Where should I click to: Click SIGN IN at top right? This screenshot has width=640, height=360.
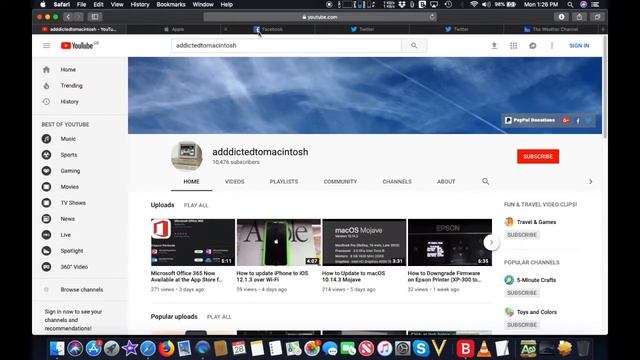[579, 45]
